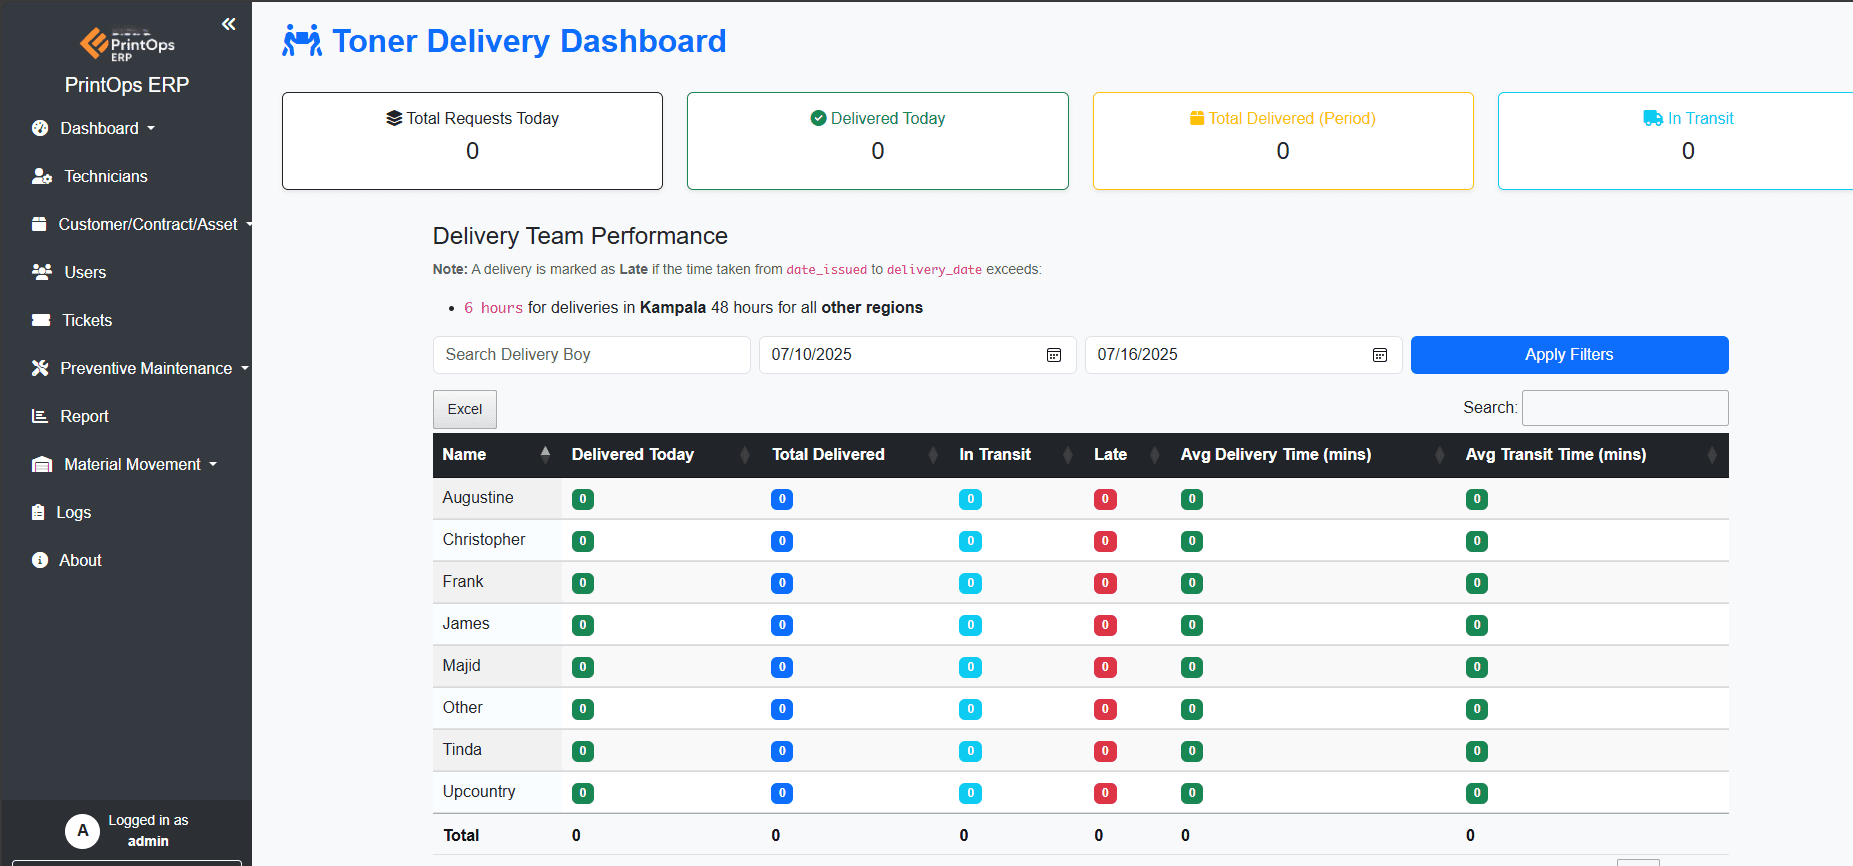The image size is (1853, 866).
Task: Click the Logs clipboard icon
Action: [x=38, y=512]
